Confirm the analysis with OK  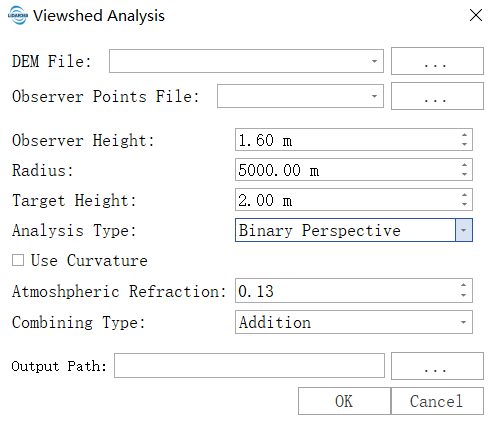[x=344, y=401]
